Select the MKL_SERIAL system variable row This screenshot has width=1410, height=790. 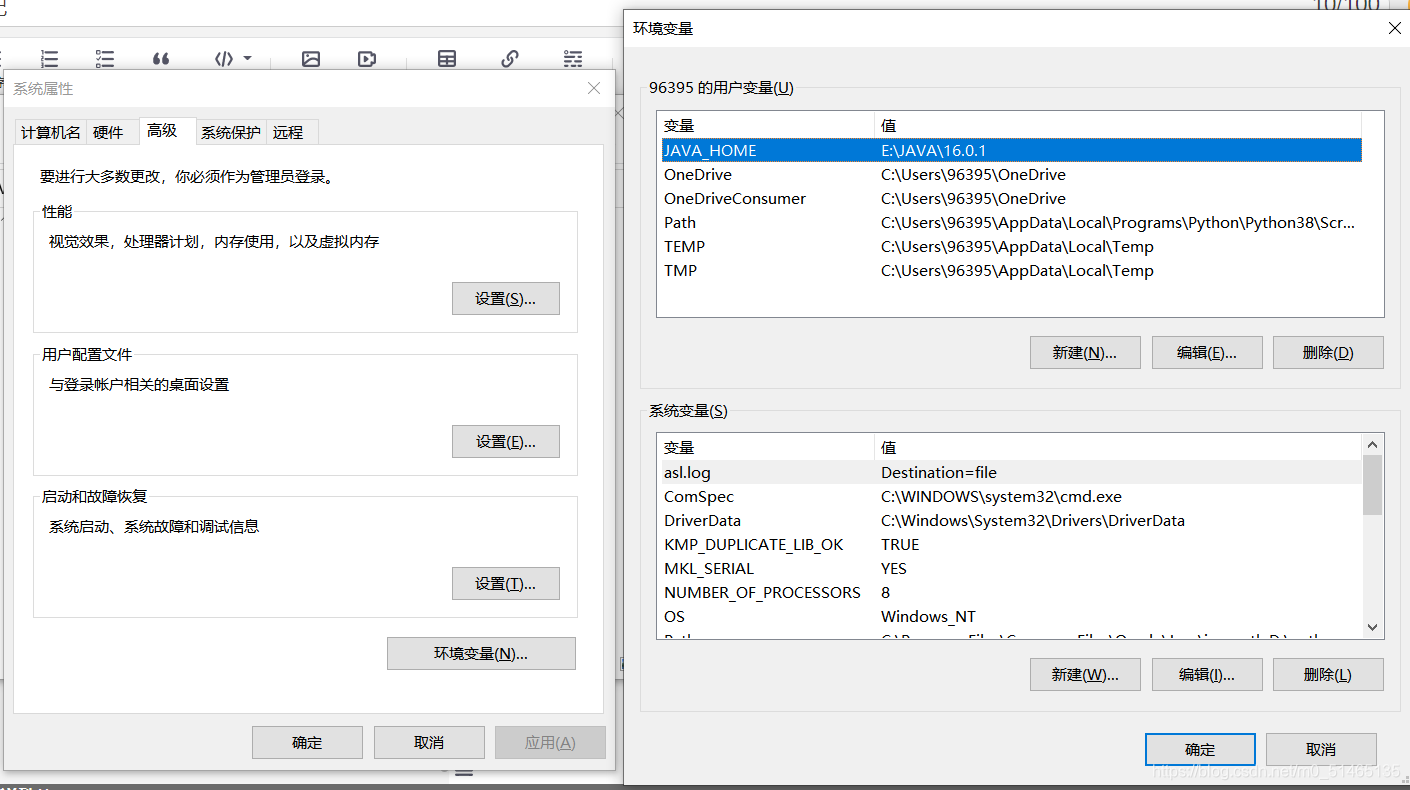(x=1011, y=569)
